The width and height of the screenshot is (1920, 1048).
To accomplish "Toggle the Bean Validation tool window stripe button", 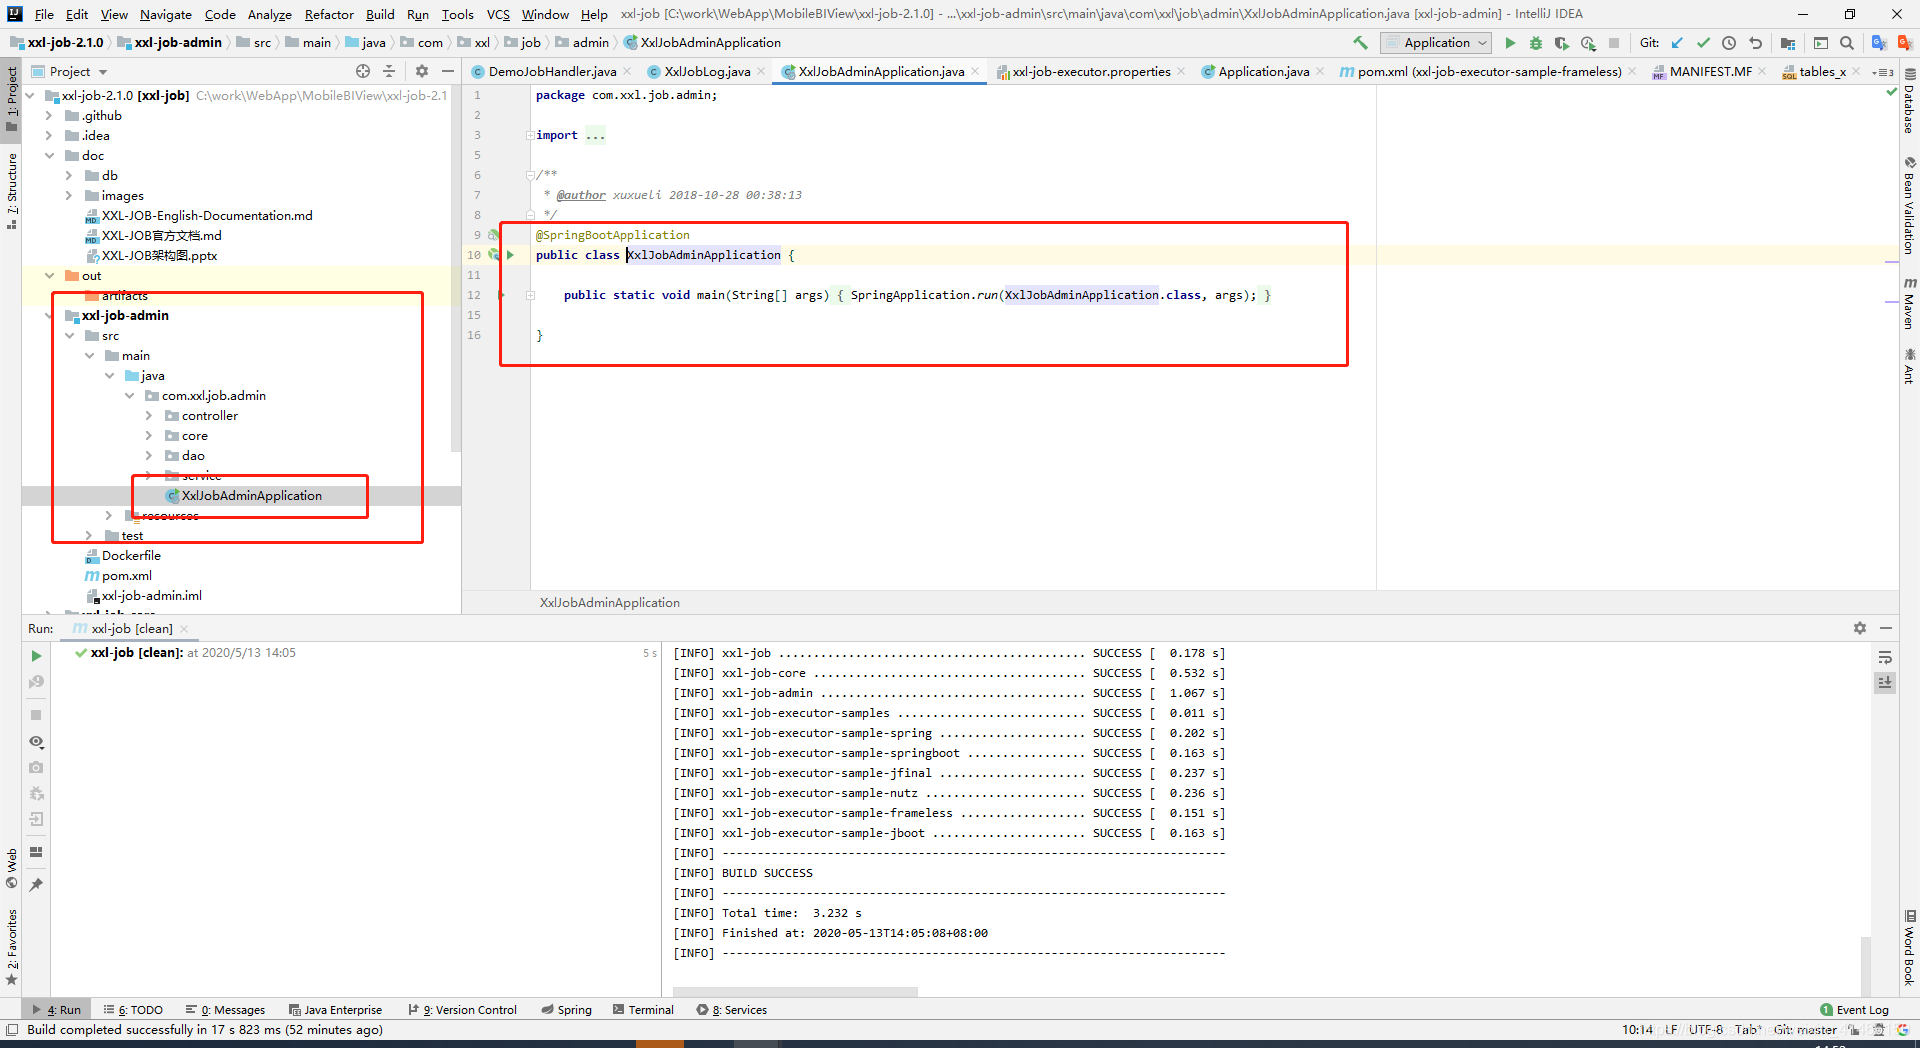I will (1909, 206).
